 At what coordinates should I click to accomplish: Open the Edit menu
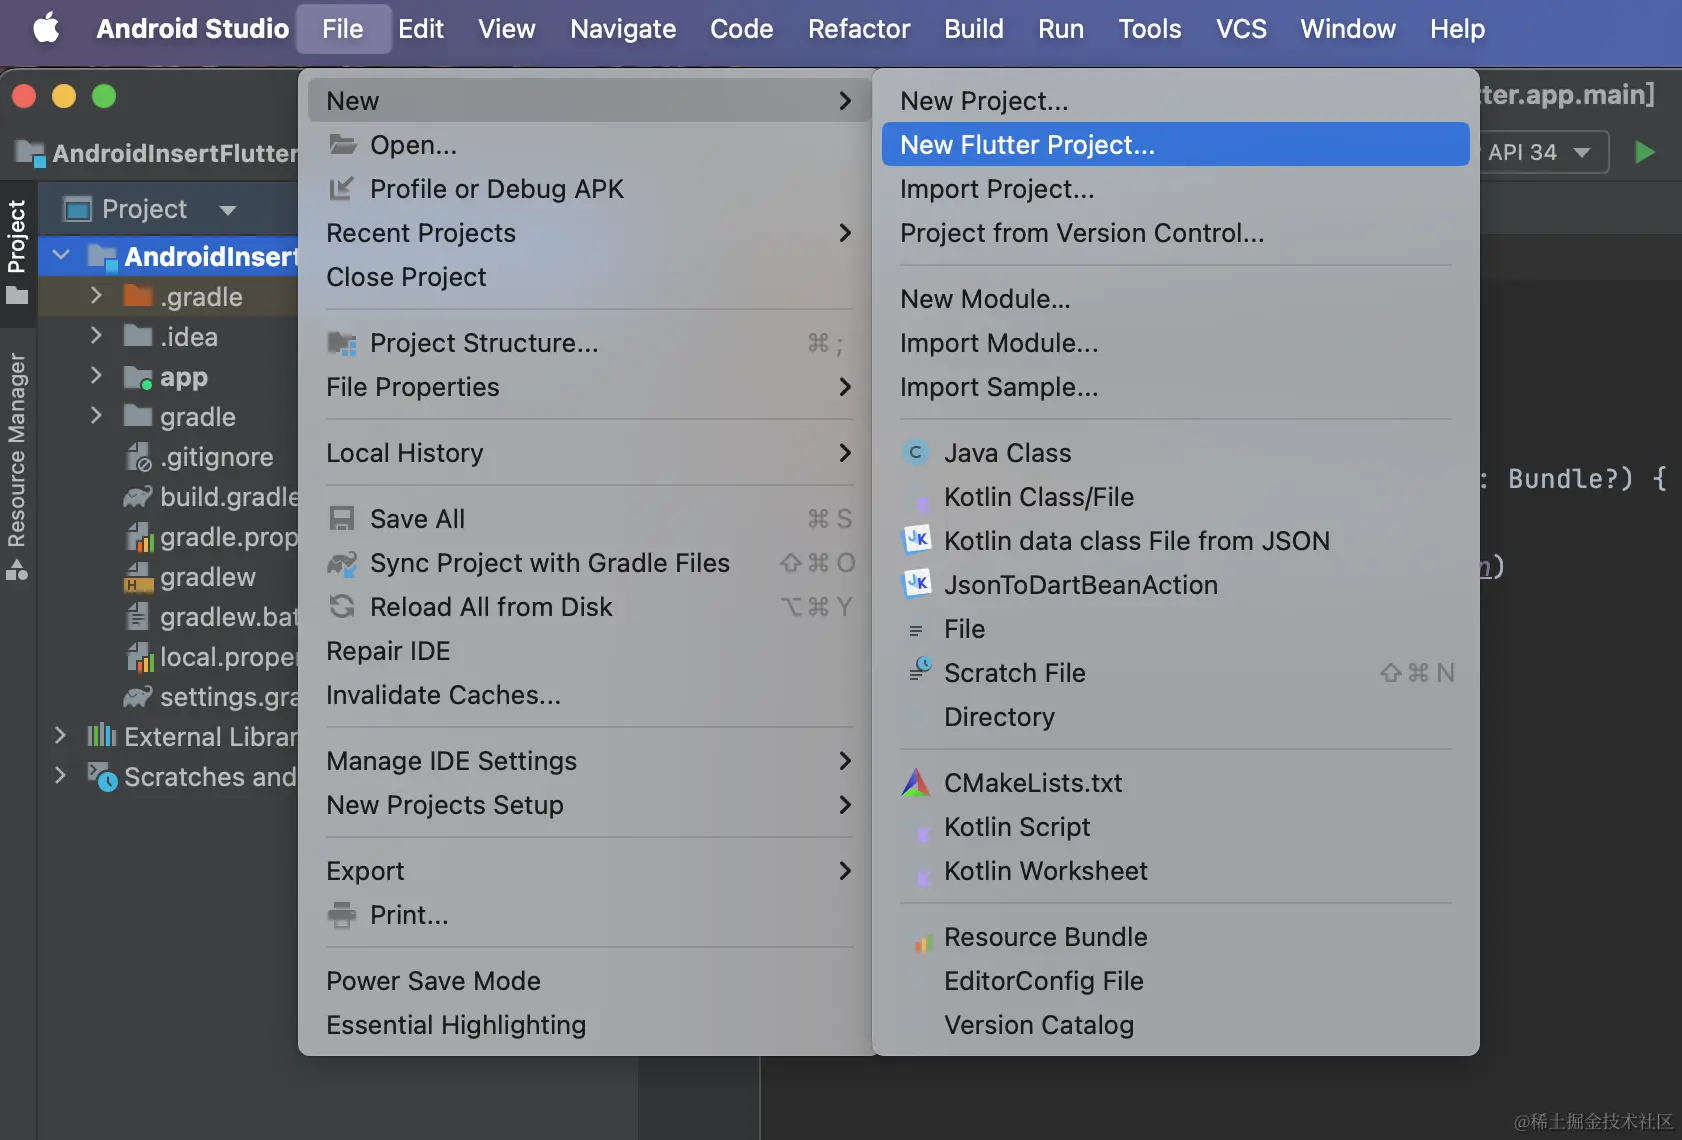[421, 28]
